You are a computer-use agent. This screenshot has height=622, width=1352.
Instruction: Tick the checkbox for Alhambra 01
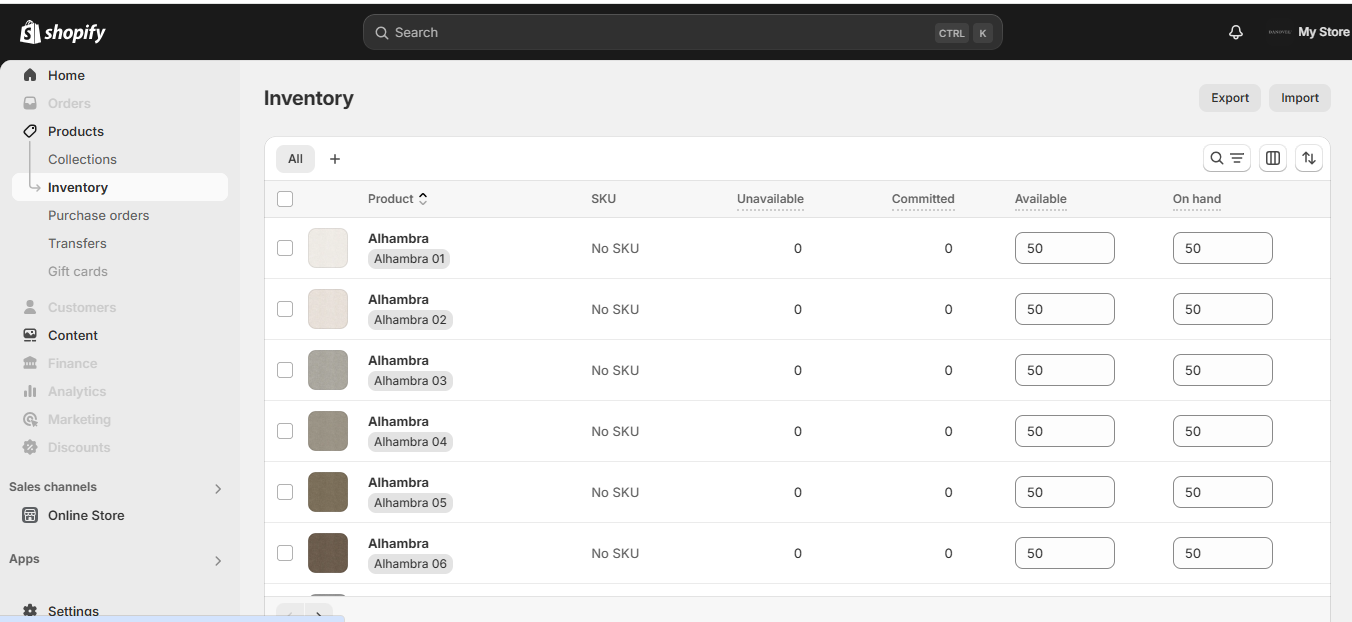(285, 248)
